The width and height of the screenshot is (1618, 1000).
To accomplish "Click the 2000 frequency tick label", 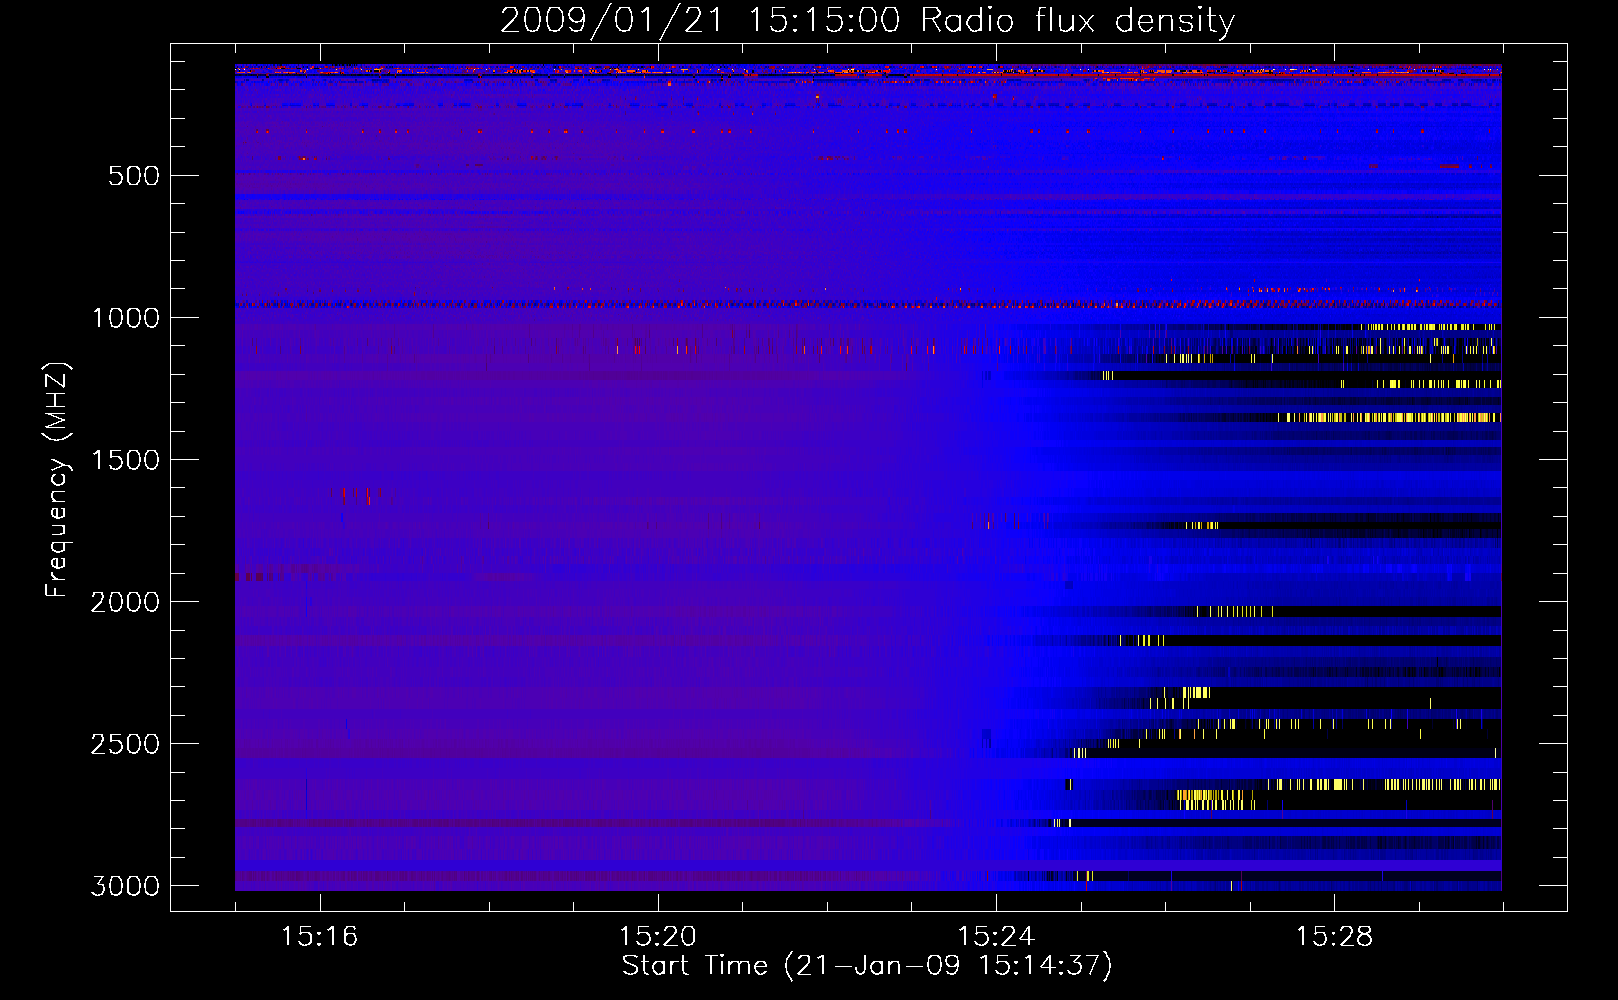I will 125,602.
